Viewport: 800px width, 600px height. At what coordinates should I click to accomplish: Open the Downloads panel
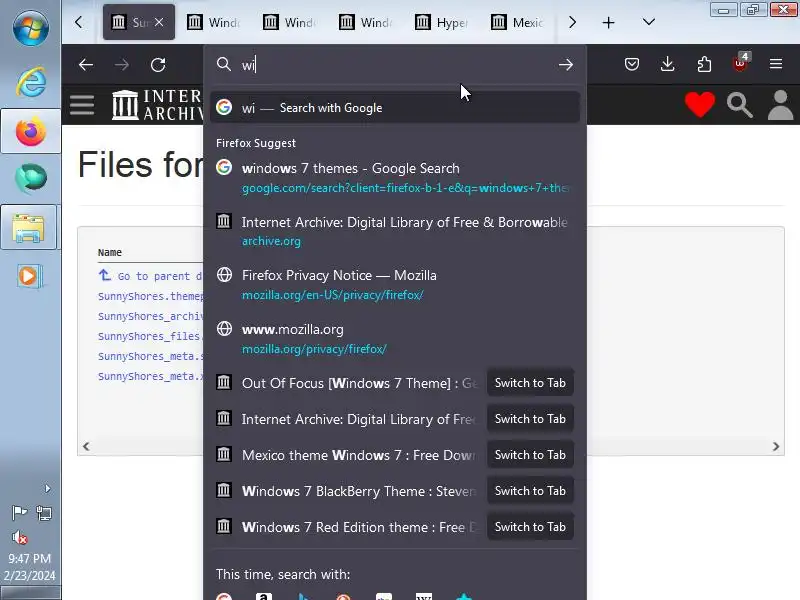[x=667, y=64]
